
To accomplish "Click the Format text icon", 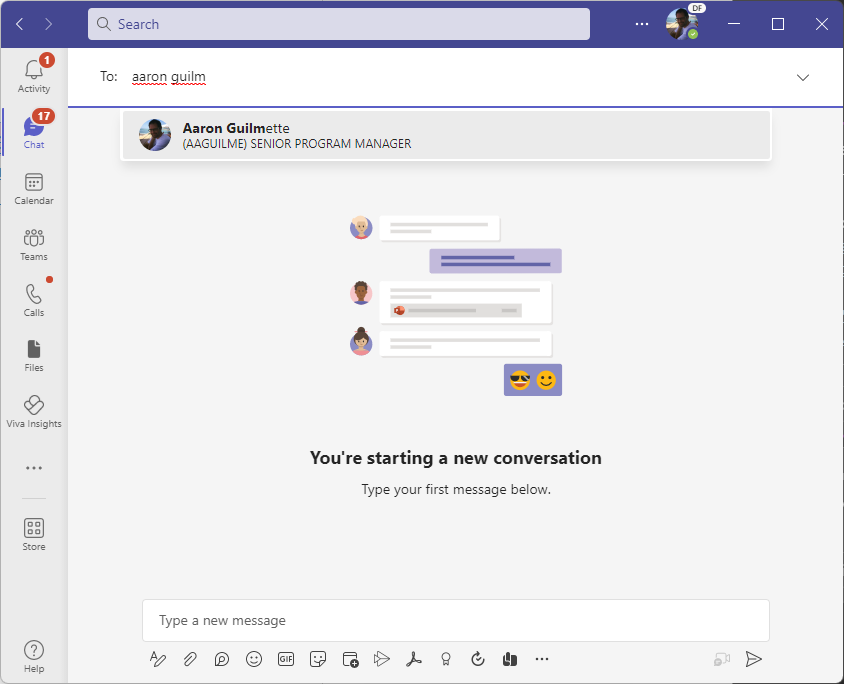I will tap(157, 659).
